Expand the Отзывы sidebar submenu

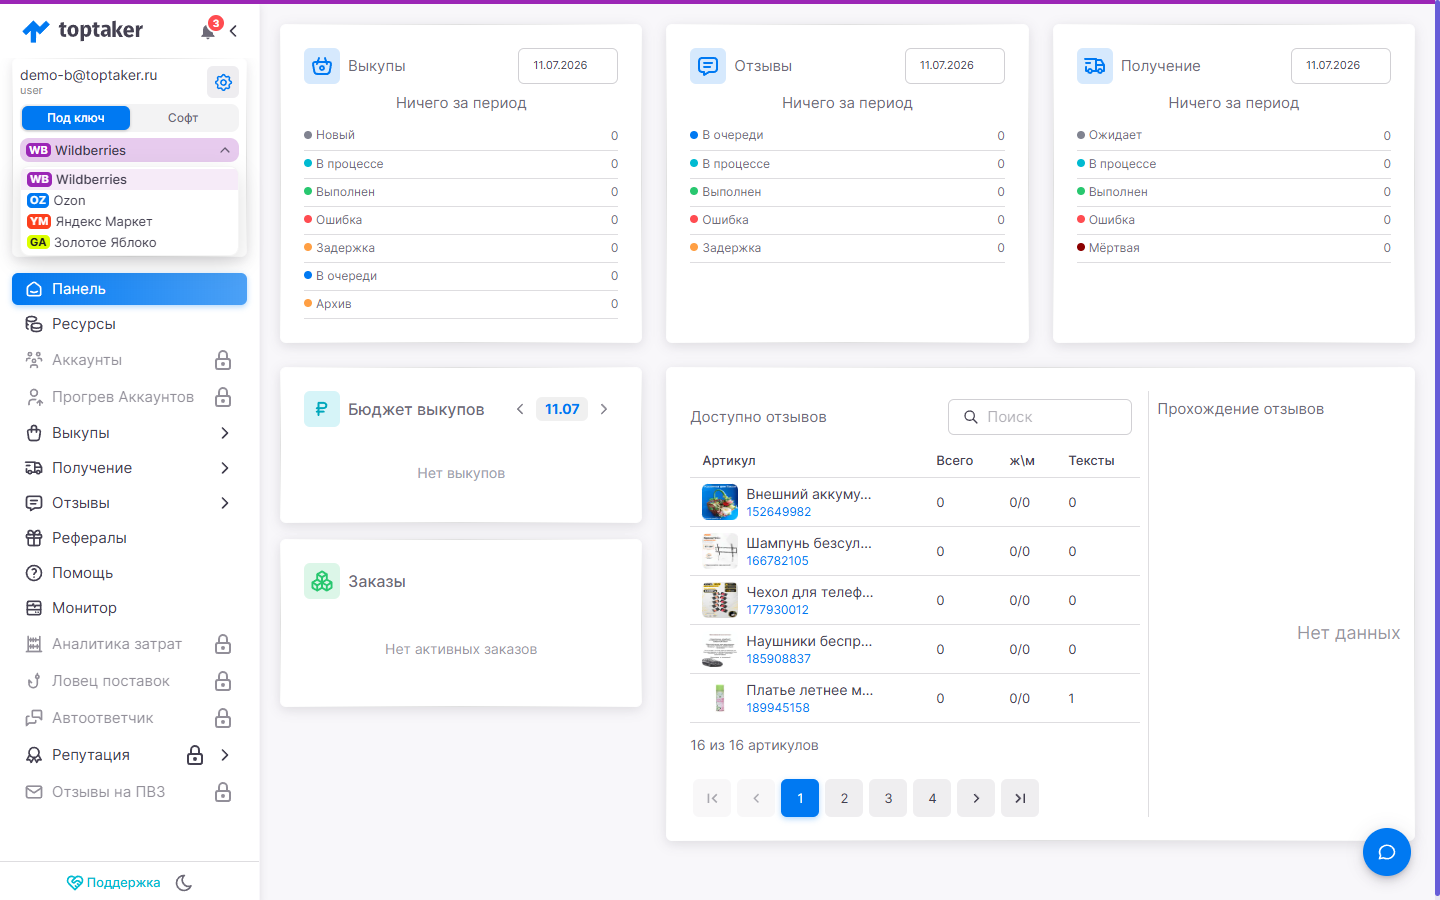pyautogui.click(x=225, y=503)
